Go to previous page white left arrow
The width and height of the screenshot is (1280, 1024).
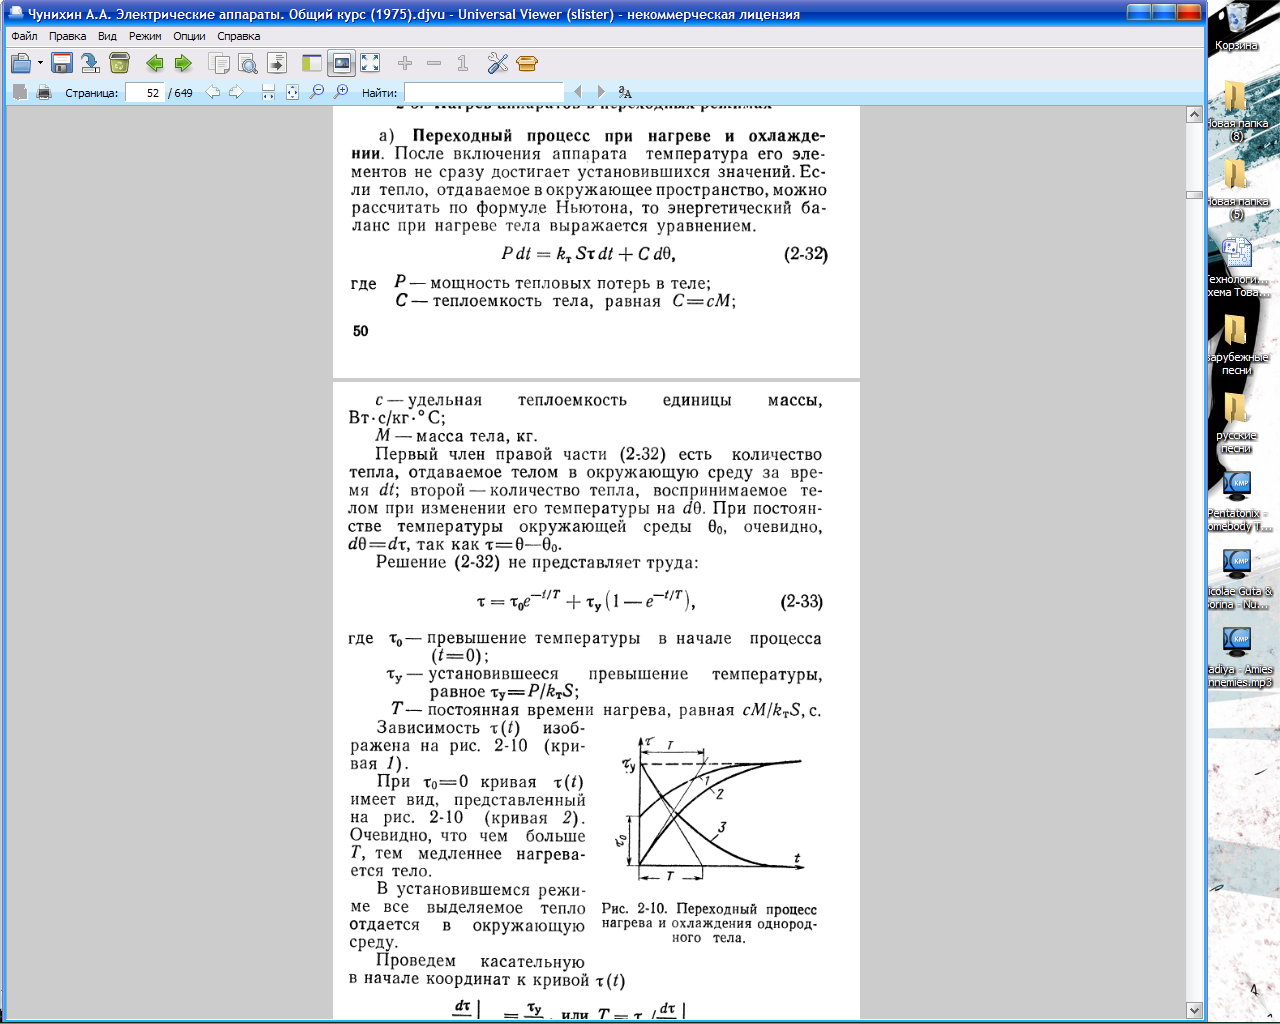tap(213, 92)
